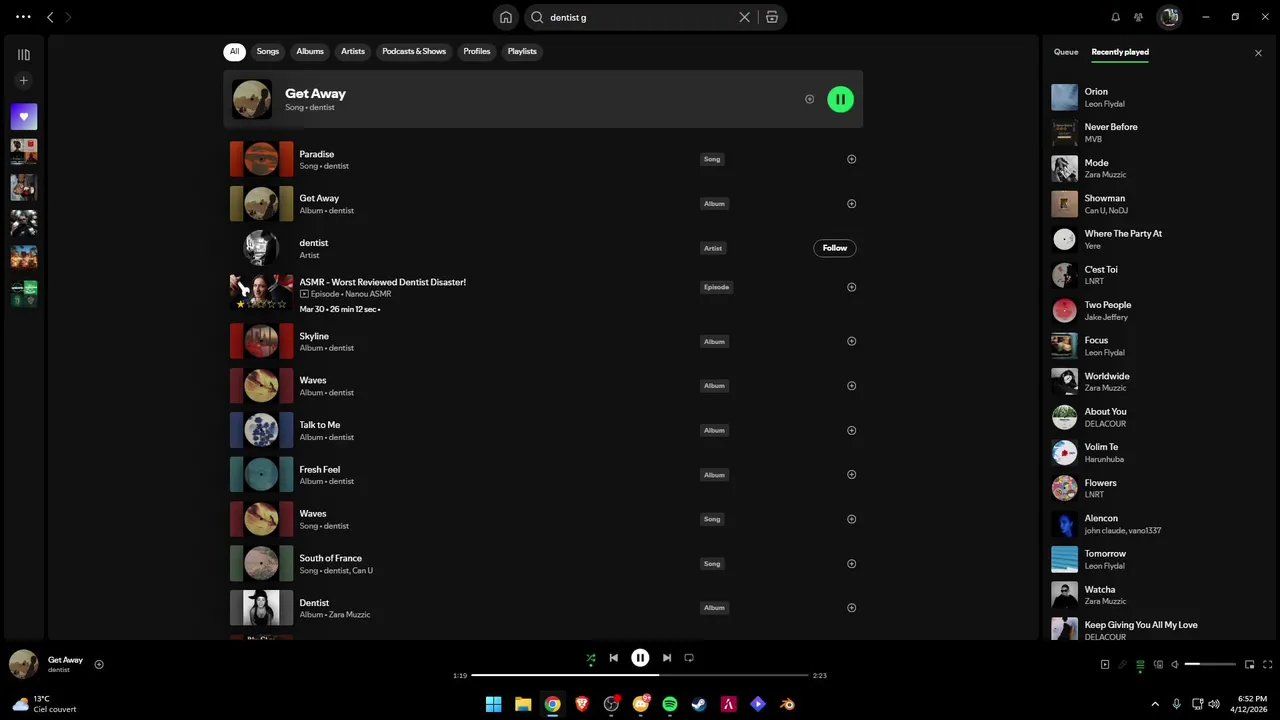Add Paradise to Liked Songs
Image resolution: width=1280 pixels, height=720 pixels.
(x=852, y=159)
